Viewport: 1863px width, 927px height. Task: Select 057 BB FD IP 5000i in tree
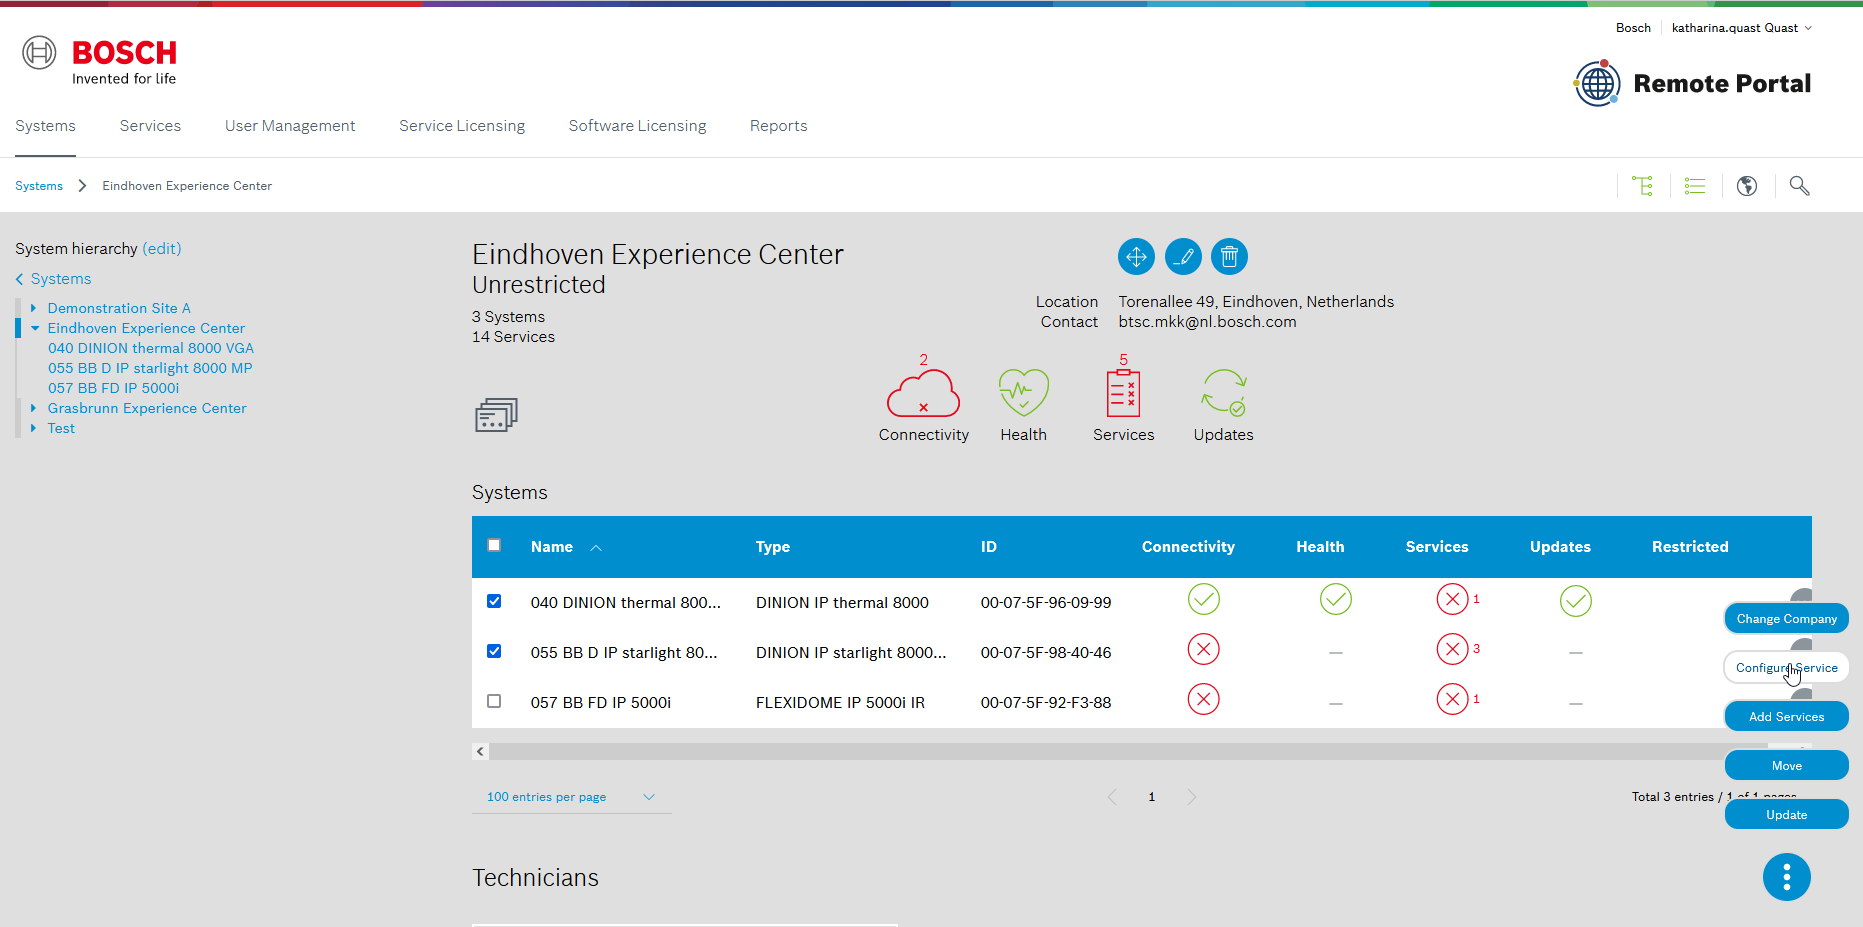pyautogui.click(x=114, y=388)
